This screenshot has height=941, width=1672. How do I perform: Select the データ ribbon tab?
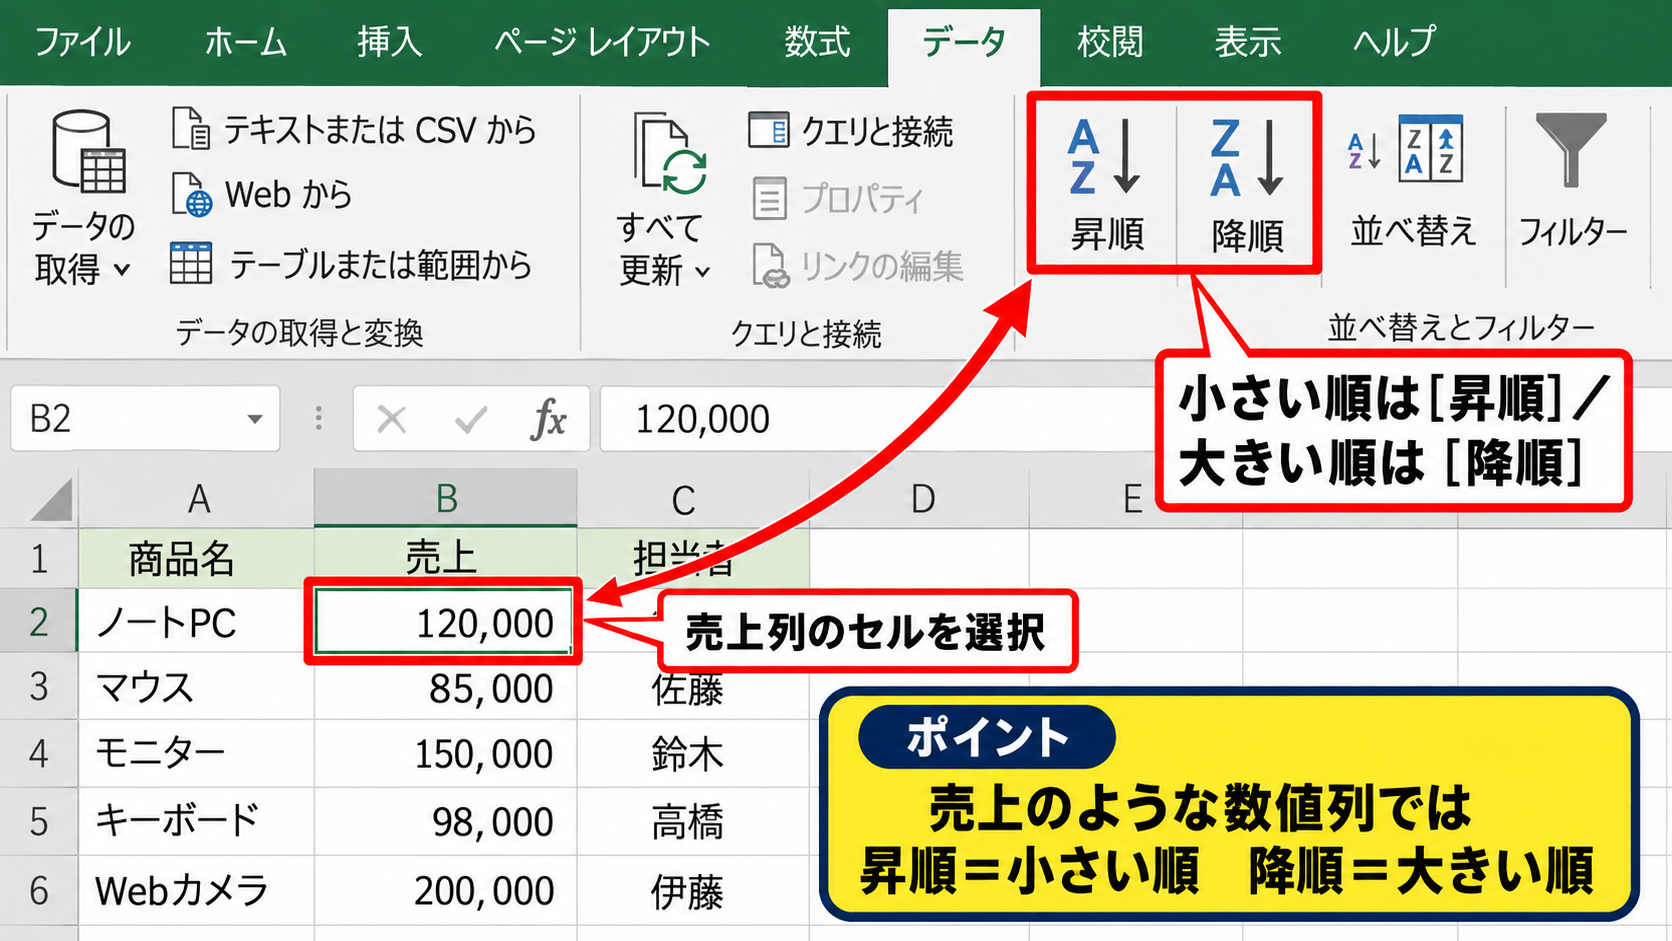[x=964, y=43]
